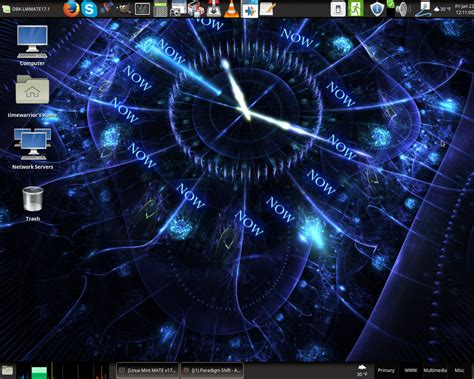Switch to the Multimedia workspace
The height and width of the screenshot is (379, 474).
435,370
